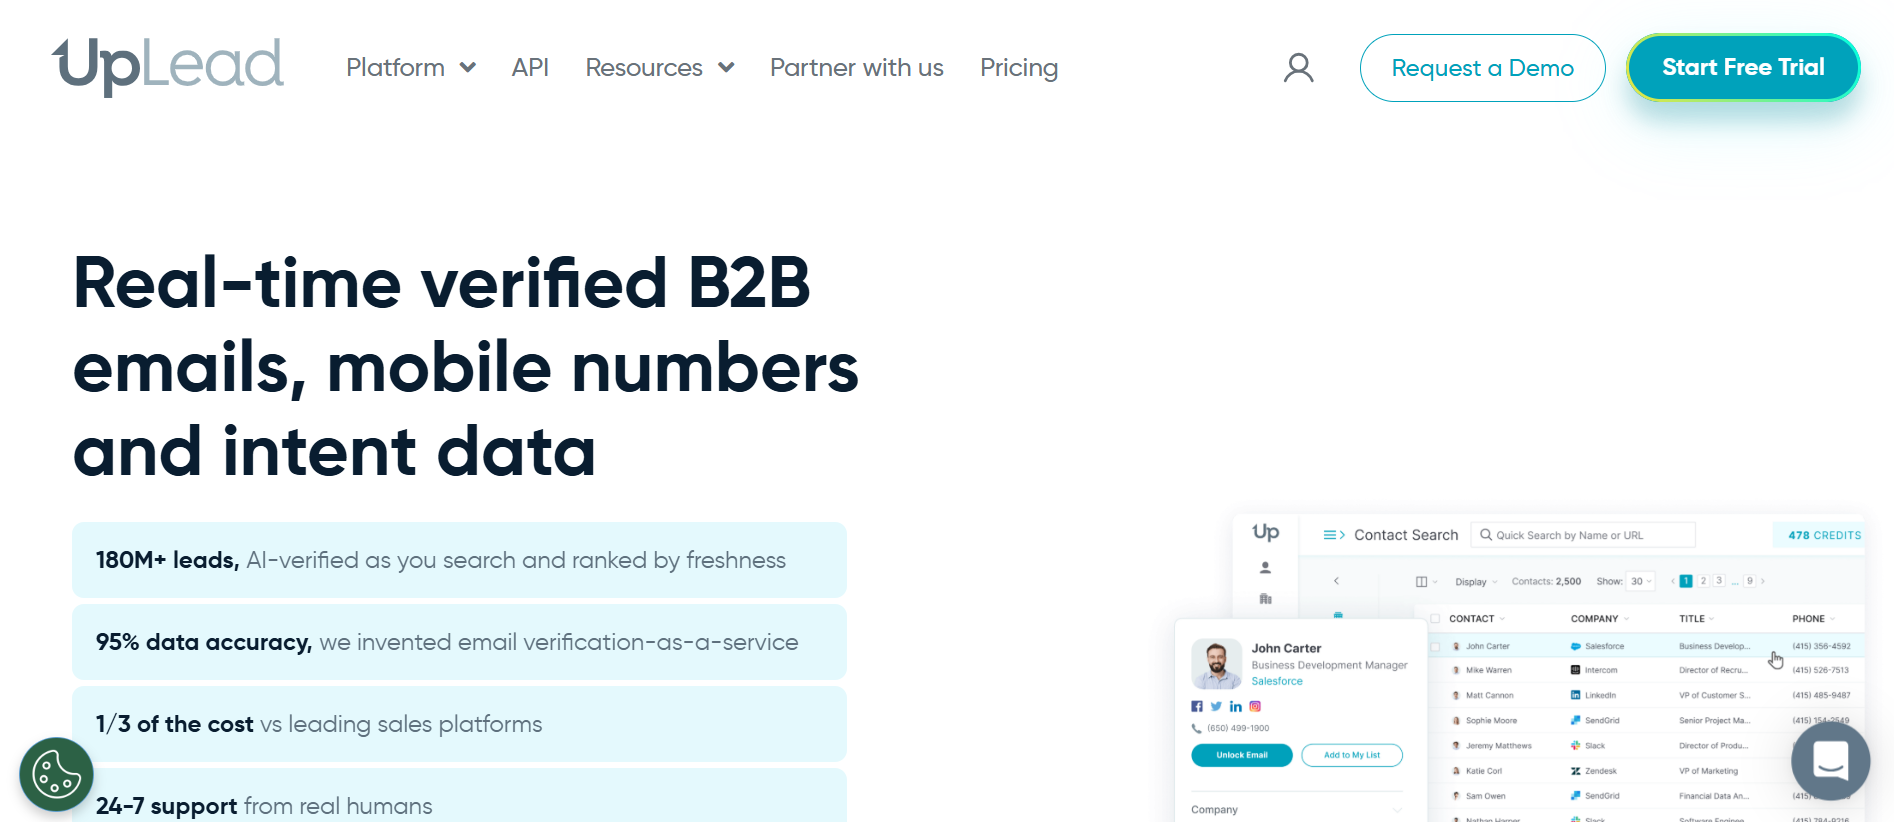1894x822 pixels.
Task: Expand the Platform dropdown menu
Action: 410,68
